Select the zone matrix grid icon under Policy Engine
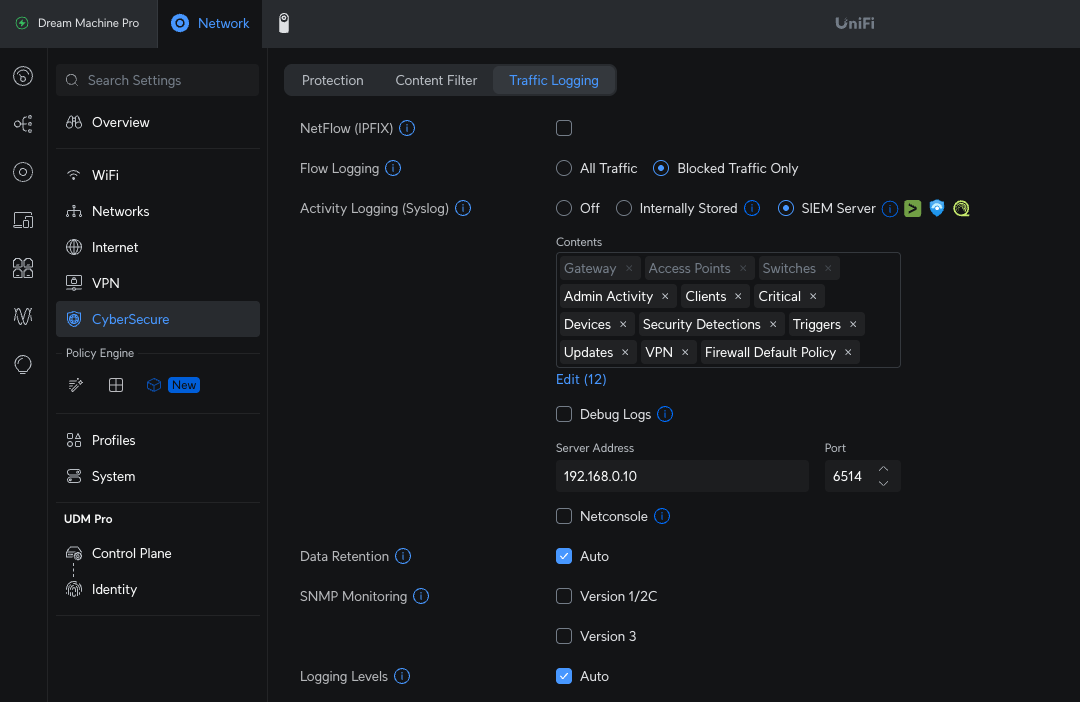The height and width of the screenshot is (702, 1080). (115, 385)
